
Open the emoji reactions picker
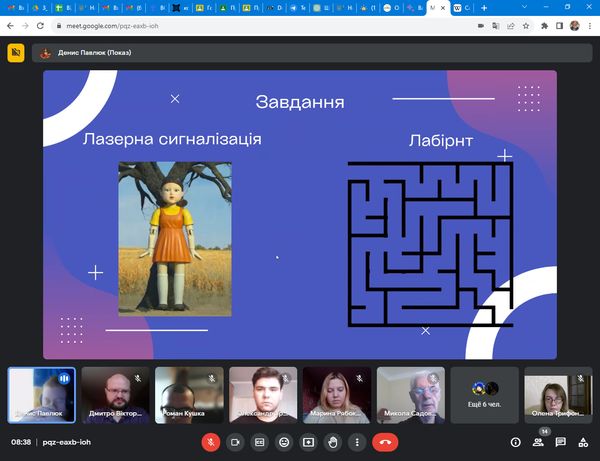coord(284,441)
